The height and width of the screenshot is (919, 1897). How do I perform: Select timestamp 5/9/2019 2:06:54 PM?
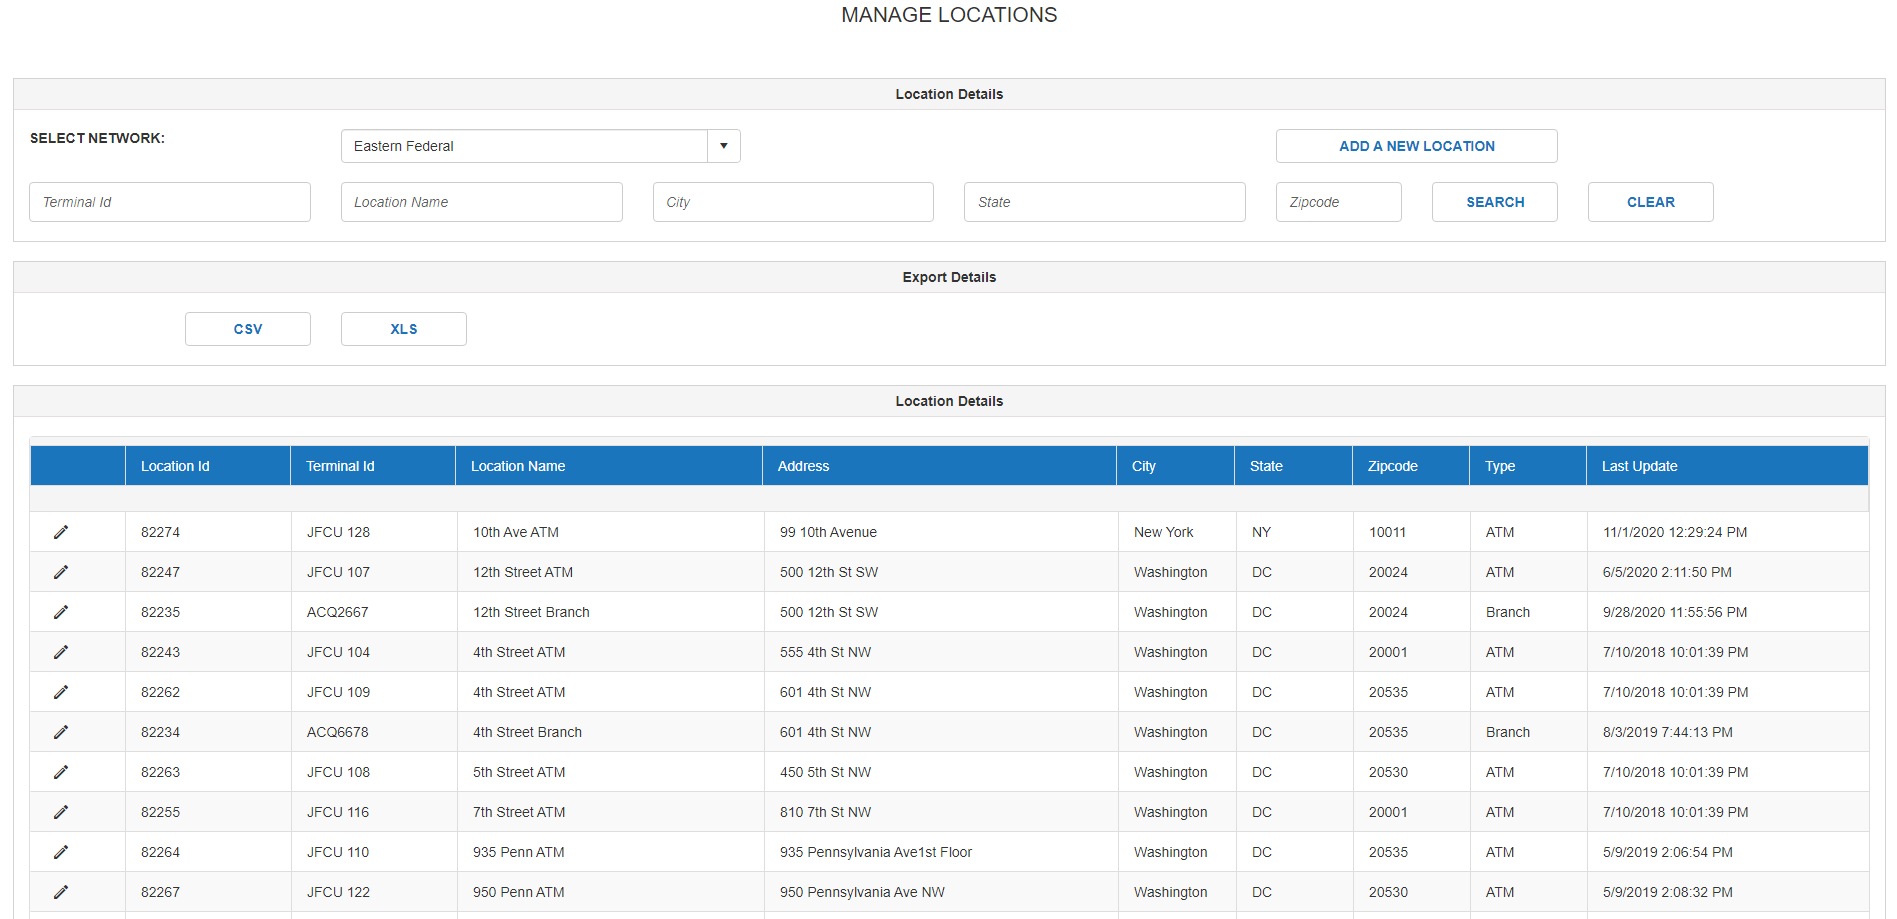(x=1668, y=852)
